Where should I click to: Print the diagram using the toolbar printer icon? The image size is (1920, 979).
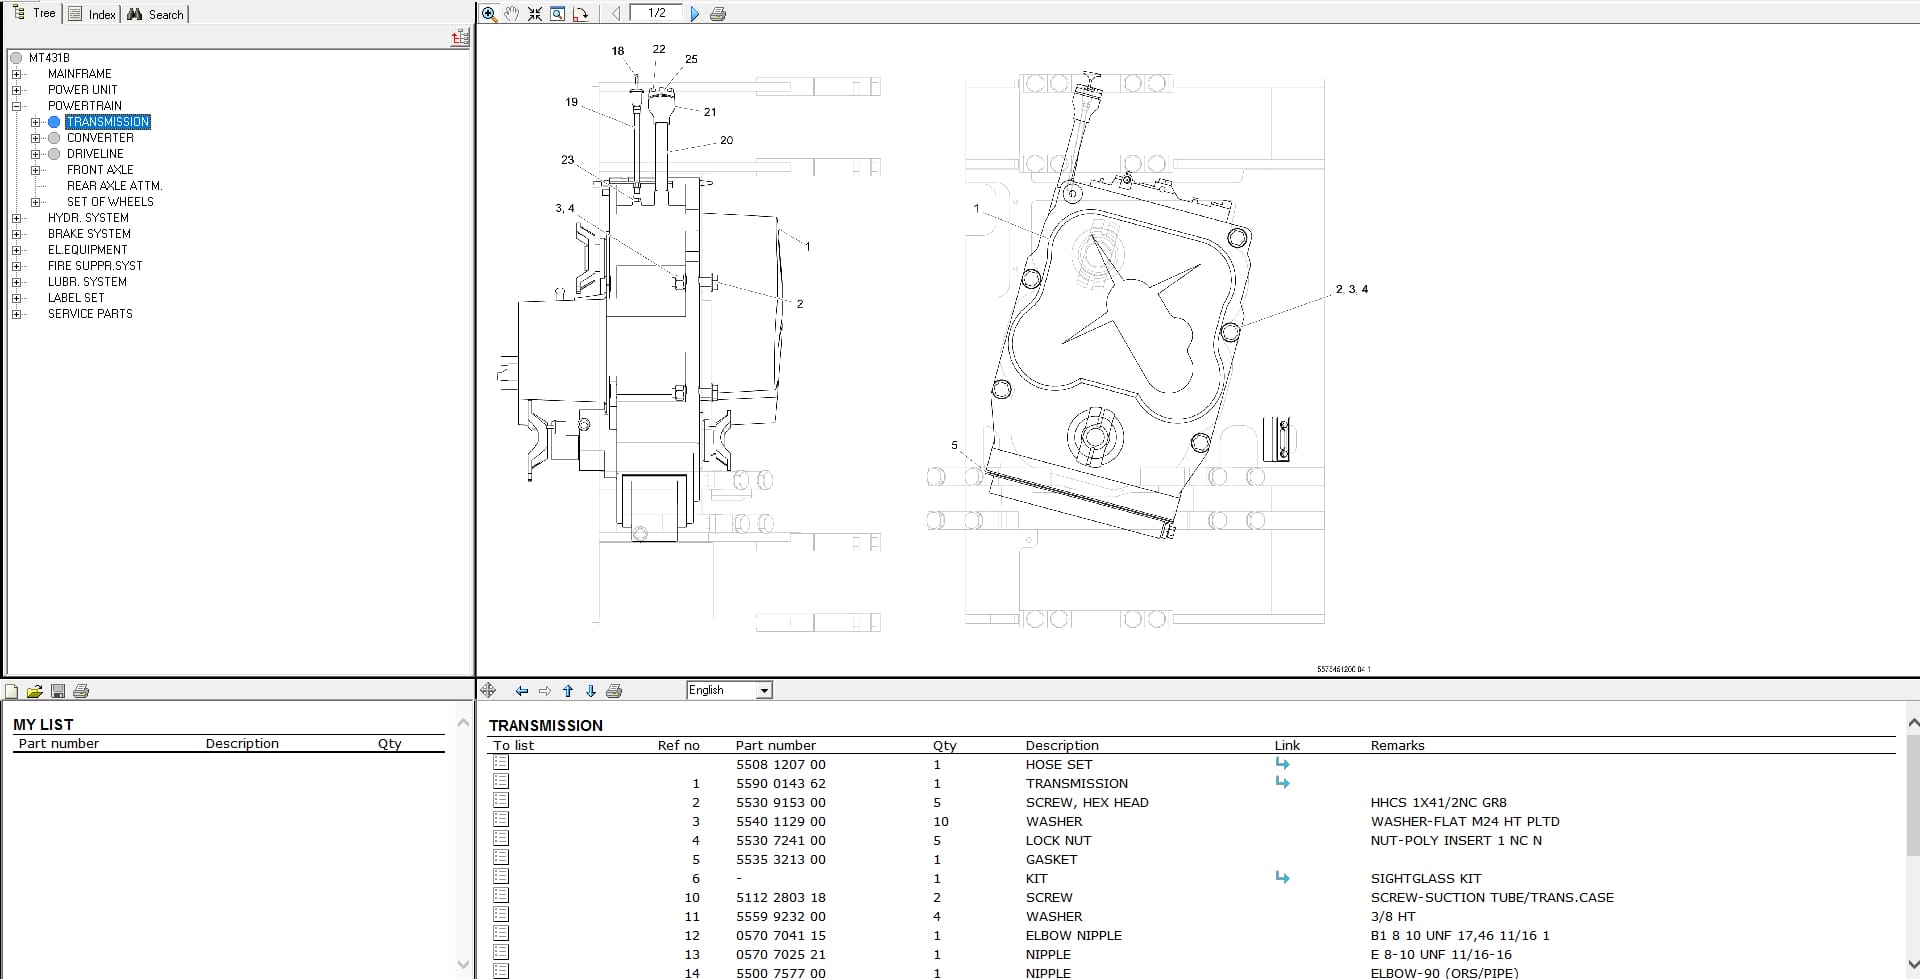[719, 13]
